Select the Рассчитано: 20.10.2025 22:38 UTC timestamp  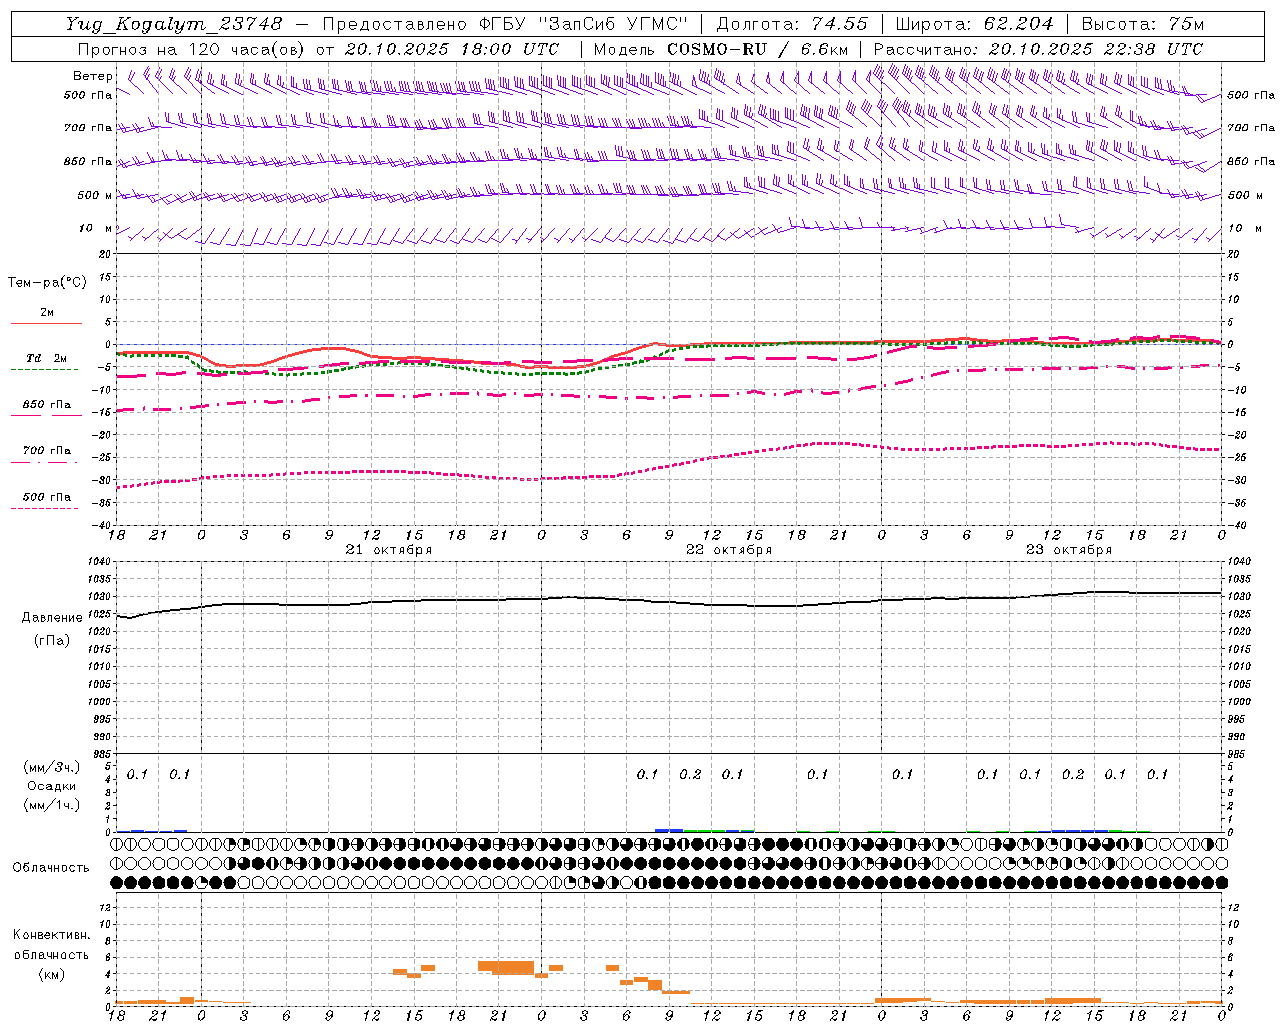(x=1038, y=49)
